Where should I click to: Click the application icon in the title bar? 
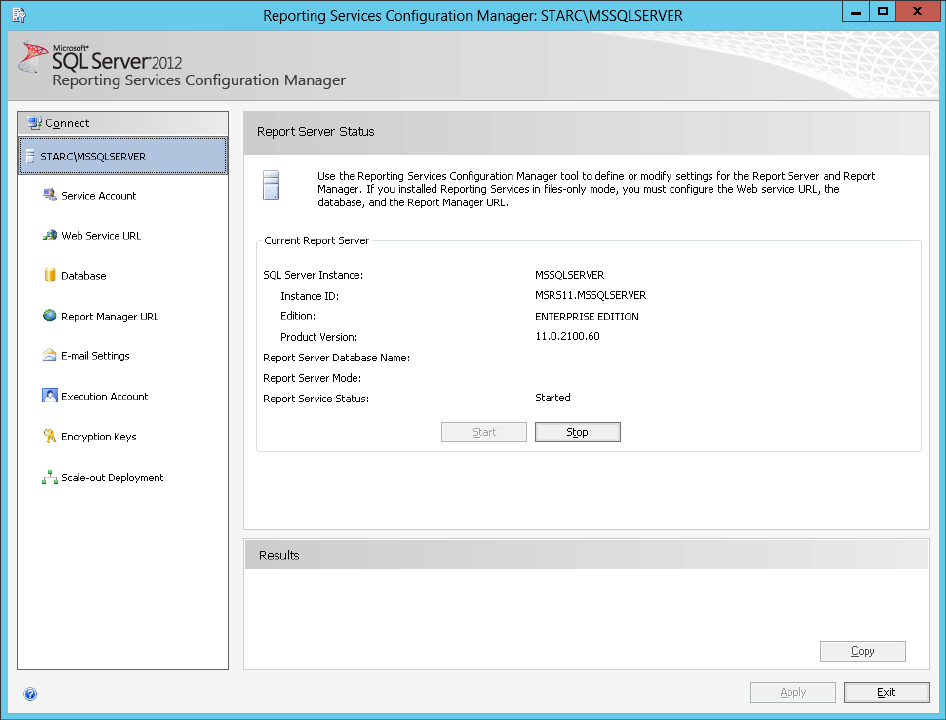pos(19,15)
